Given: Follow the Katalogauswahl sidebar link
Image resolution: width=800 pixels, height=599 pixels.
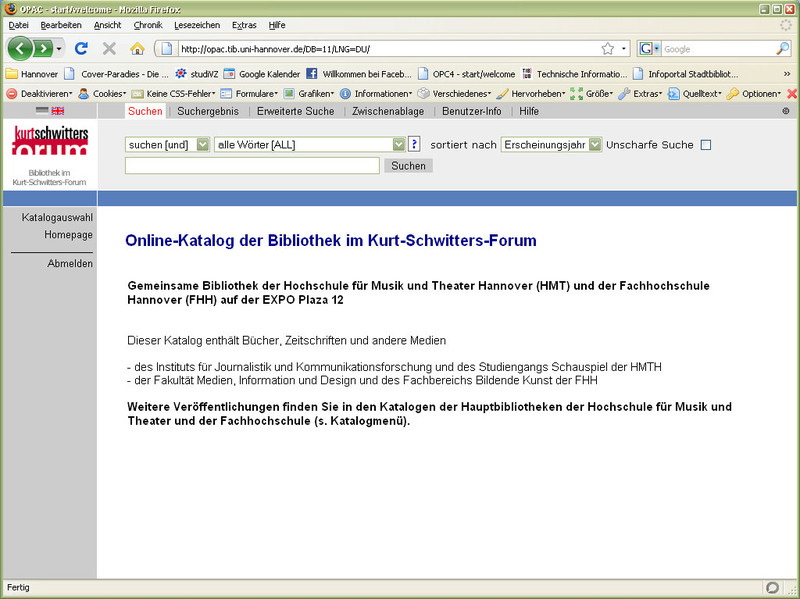Looking at the screenshot, I should click(57, 217).
